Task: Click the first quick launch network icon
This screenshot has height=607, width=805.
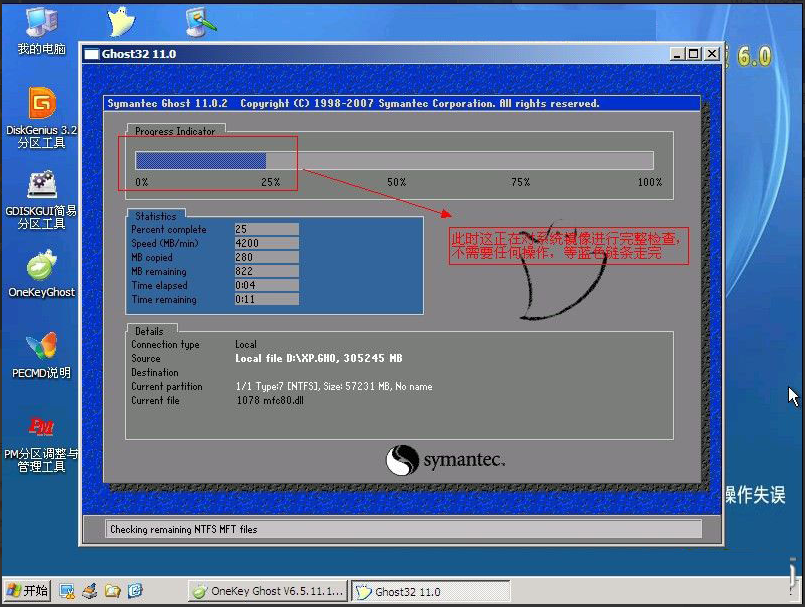Action: 68,591
